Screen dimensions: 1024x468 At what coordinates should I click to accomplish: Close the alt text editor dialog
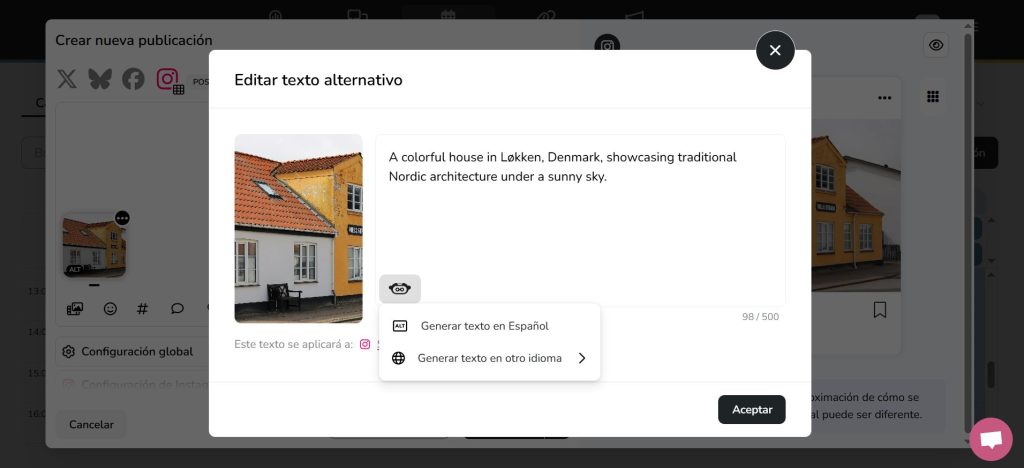(x=775, y=50)
